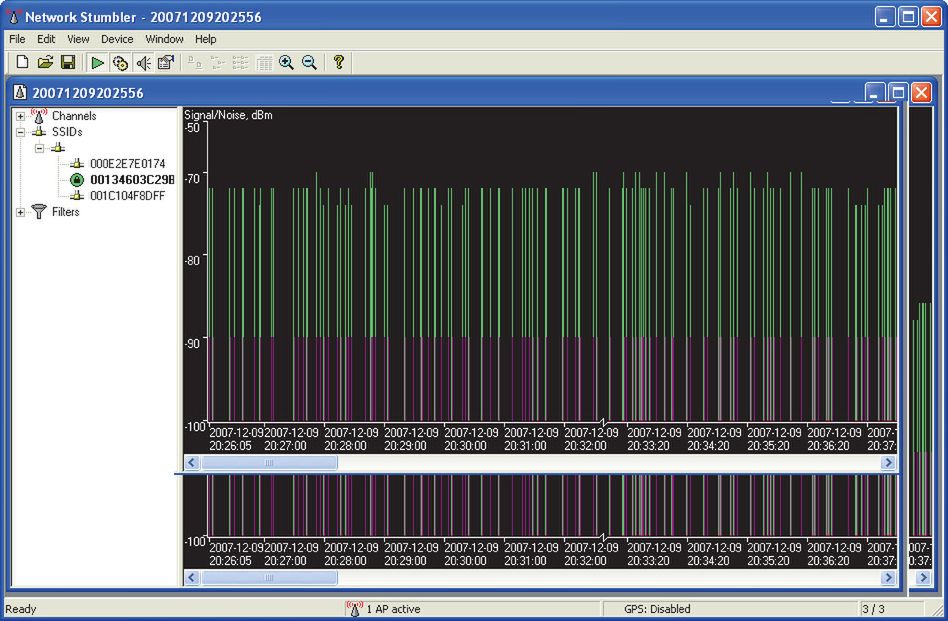Maximize the 20071209202556 child window
This screenshot has height=621, width=948.
[898, 93]
